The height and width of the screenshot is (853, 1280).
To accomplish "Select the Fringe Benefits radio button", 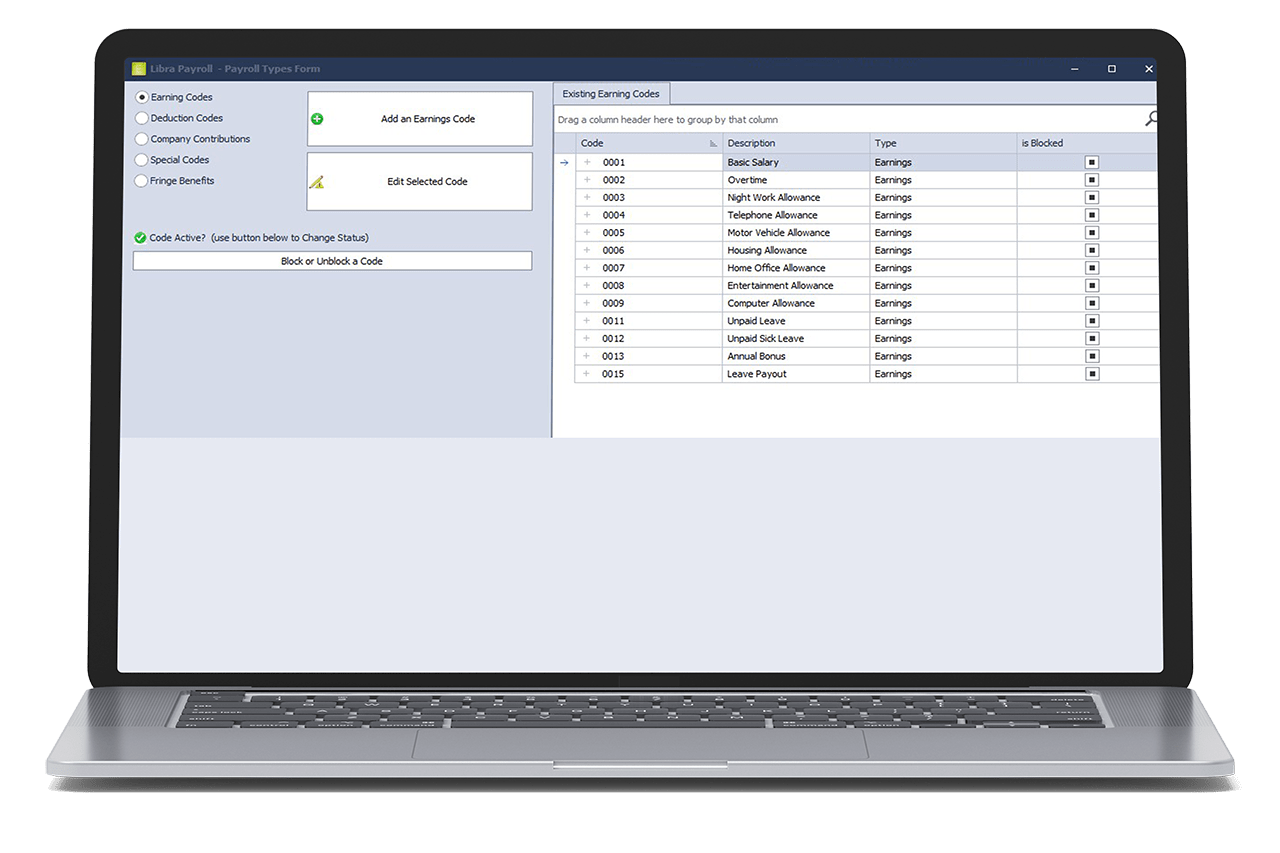I will pos(141,180).
